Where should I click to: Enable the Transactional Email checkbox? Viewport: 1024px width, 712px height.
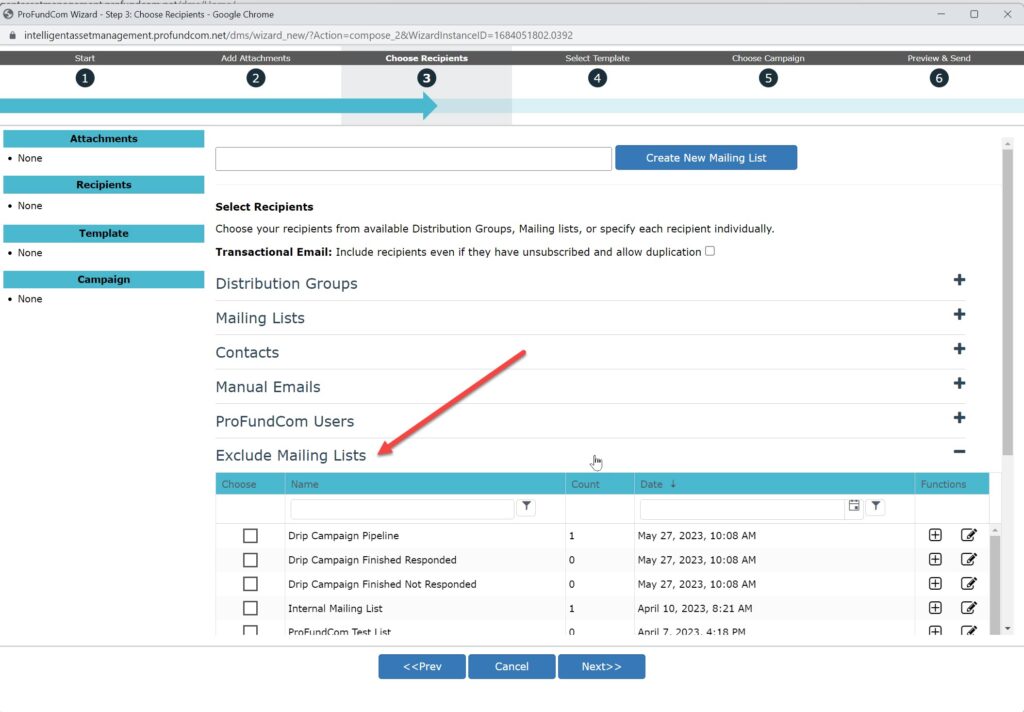pyautogui.click(x=710, y=251)
